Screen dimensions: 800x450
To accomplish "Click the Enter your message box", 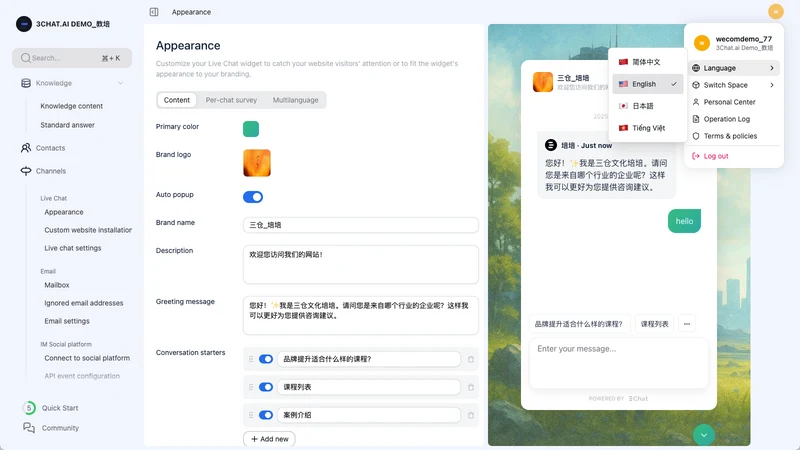I will 619,363.
